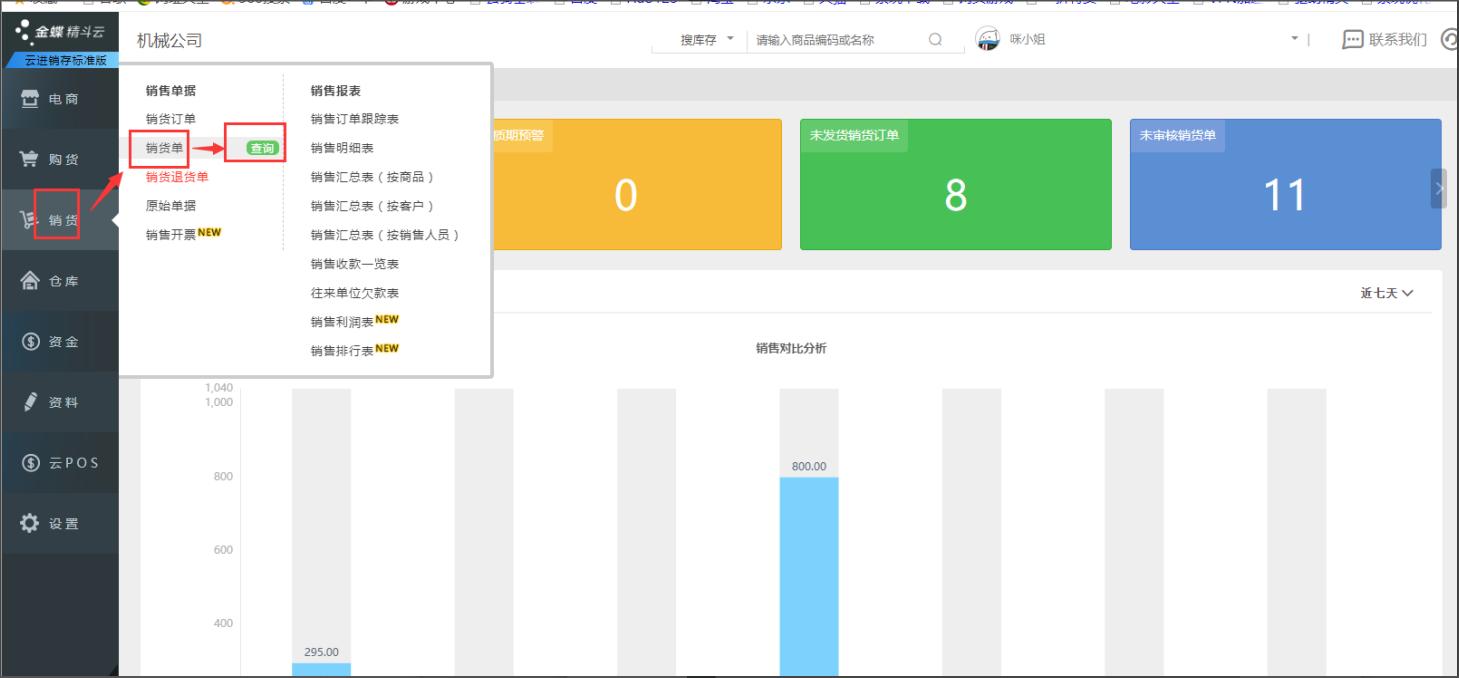Open the 近七天 date range dropdown

(x=1386, y=293)
